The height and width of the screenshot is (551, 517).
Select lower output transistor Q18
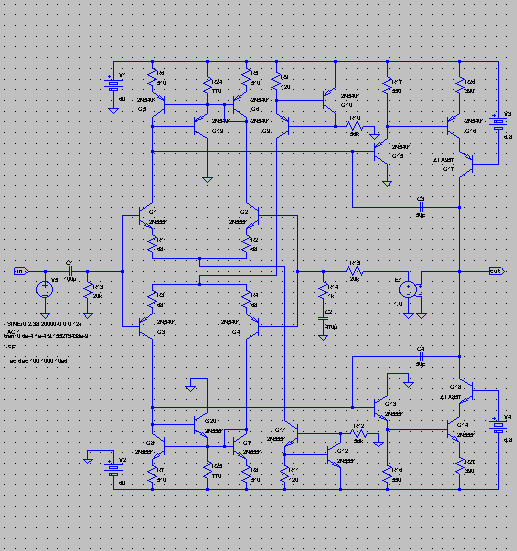466,390
